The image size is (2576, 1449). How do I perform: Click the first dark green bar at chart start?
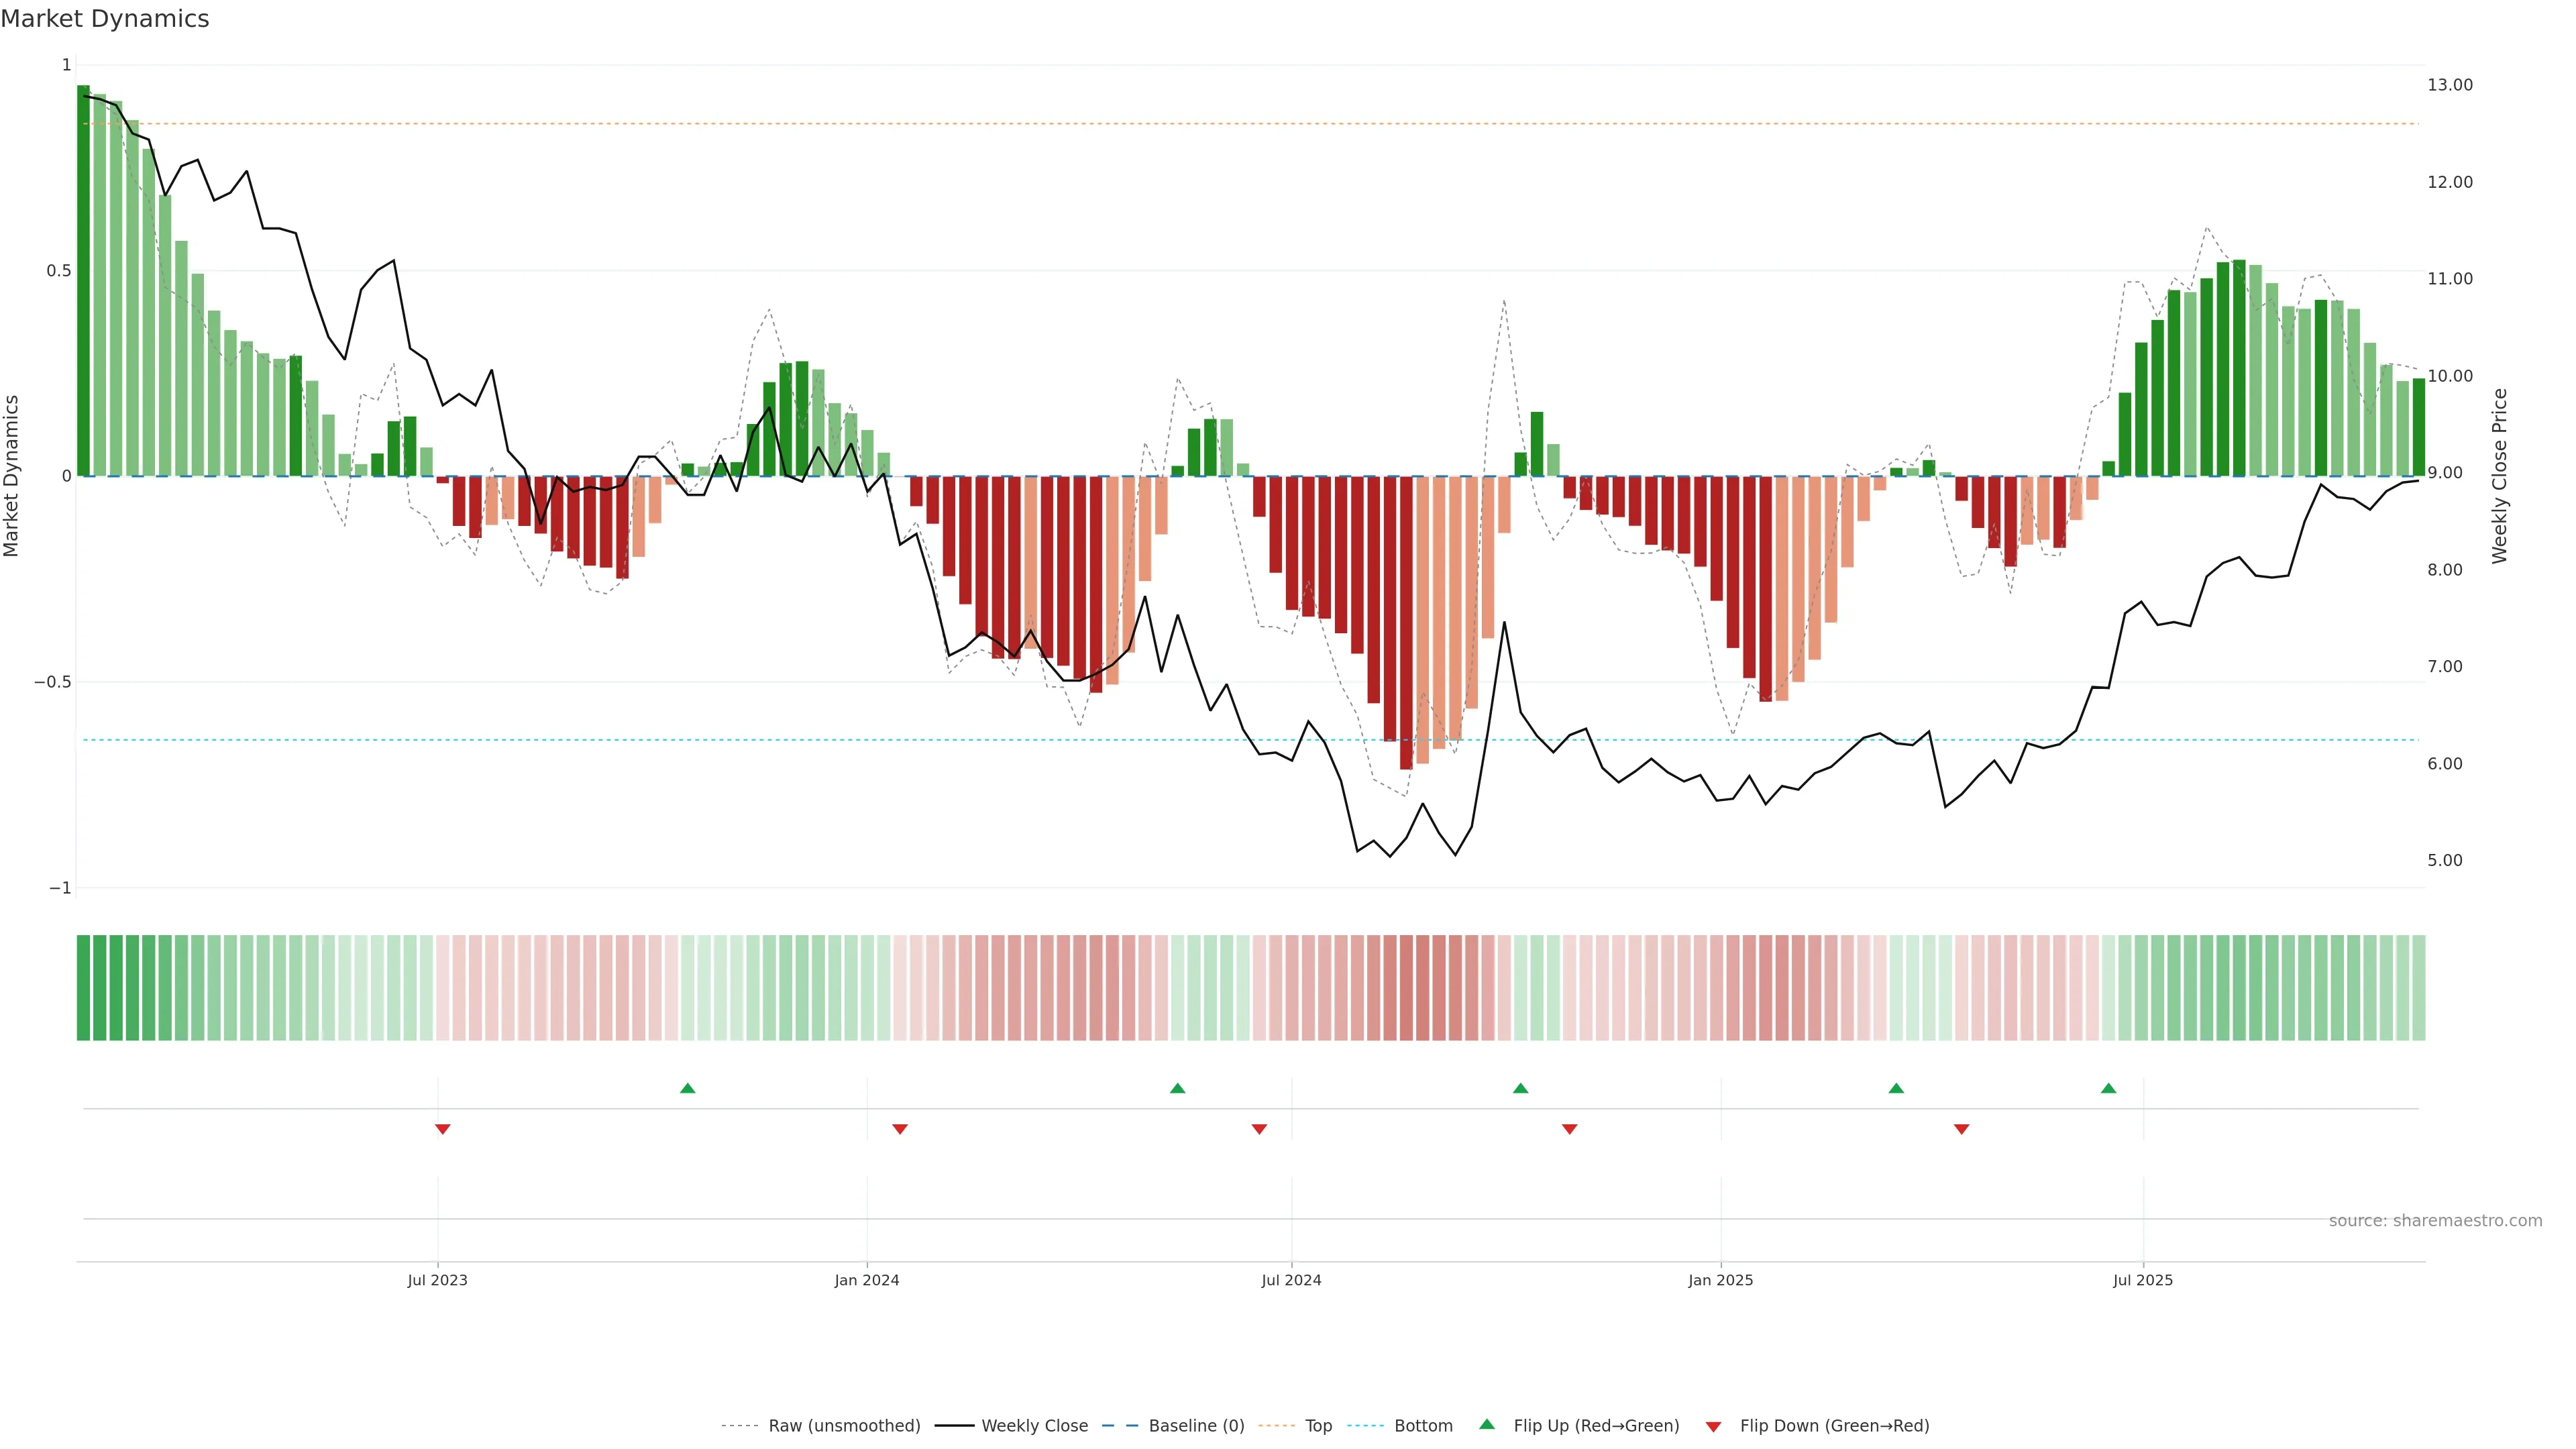point(83,280)
